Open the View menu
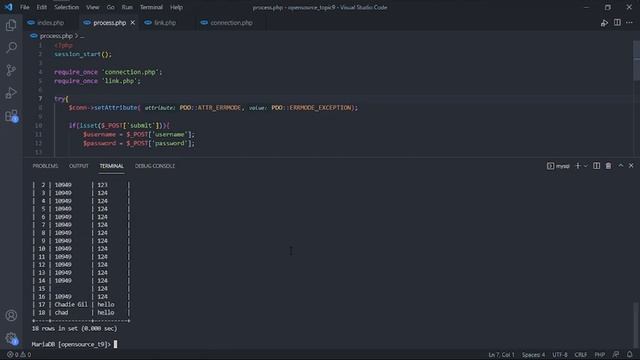Image resolution: width=640 pixels, height=360 pixels. tap(92, 7)
